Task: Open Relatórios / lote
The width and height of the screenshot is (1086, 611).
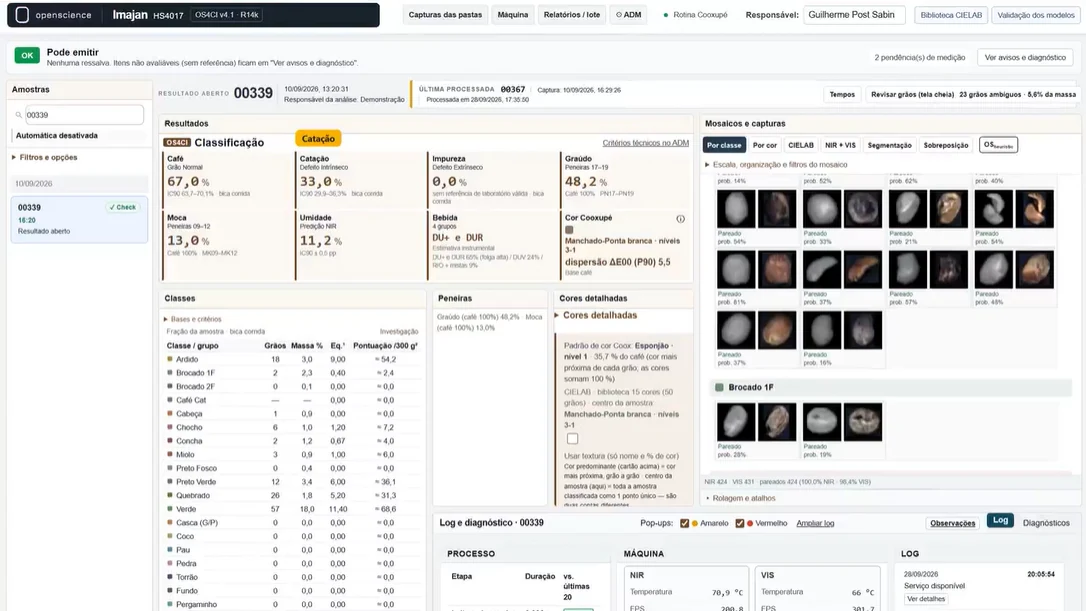Action: pos(571,15)
